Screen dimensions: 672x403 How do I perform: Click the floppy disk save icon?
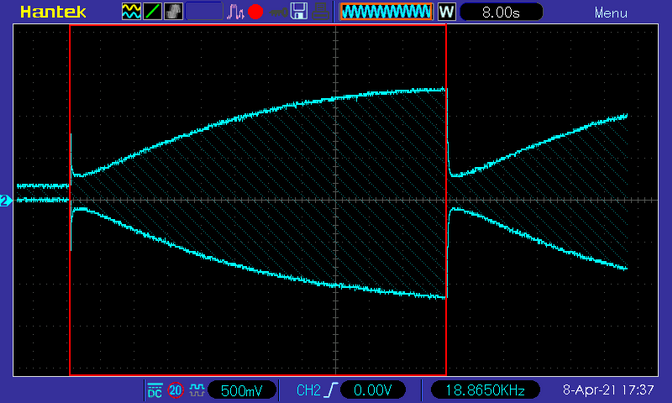tap(299, 11)
